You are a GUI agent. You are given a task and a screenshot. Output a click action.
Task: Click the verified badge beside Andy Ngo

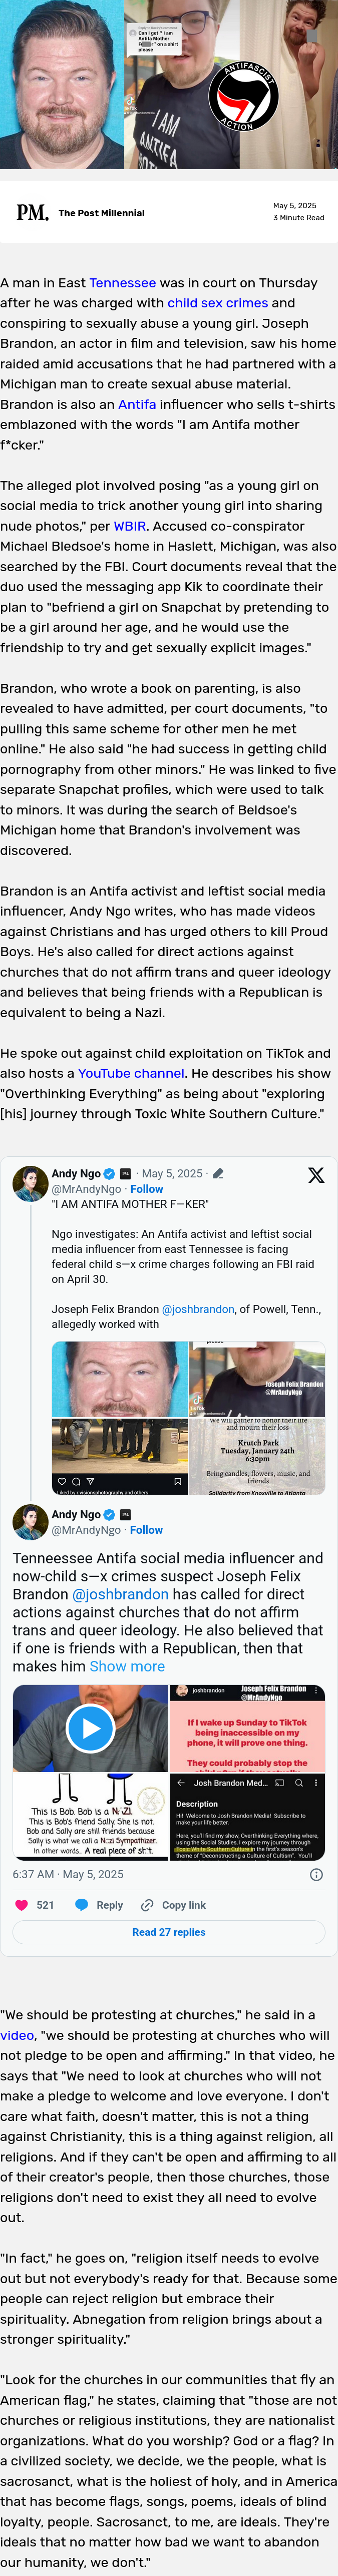[109, 1174]
